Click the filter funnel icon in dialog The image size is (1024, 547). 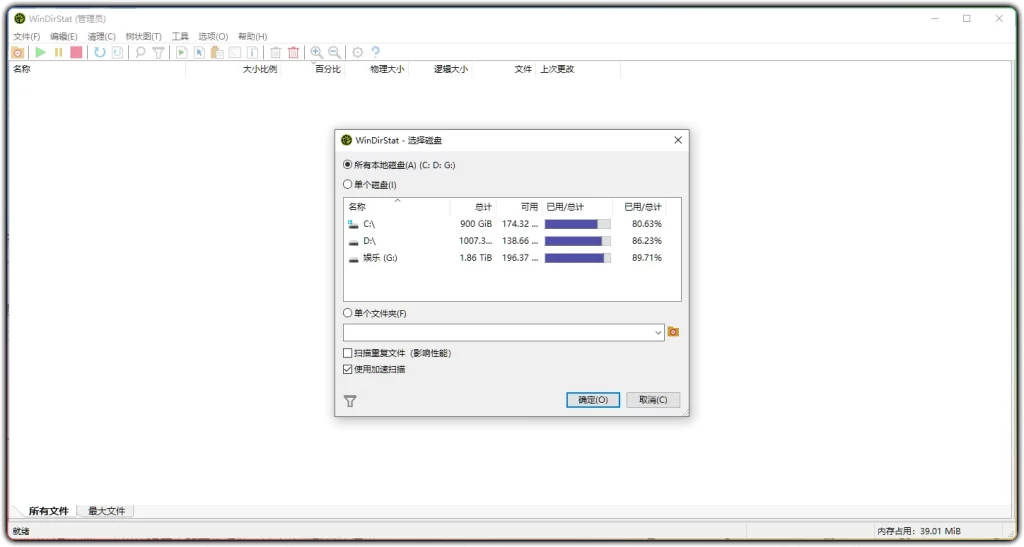[351, 401]
